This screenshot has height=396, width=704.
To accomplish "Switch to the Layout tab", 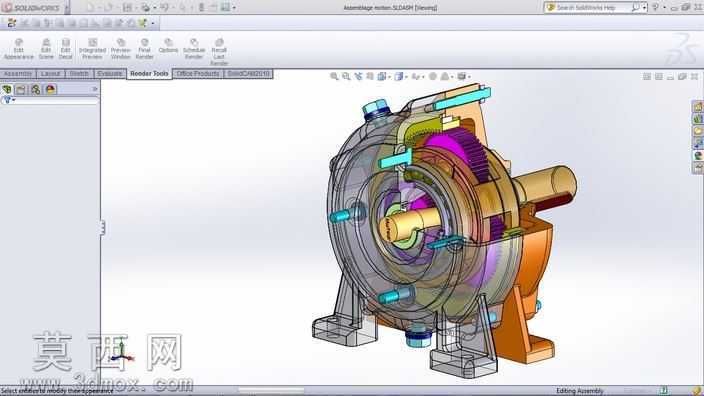I will click(x=50, y=74).
